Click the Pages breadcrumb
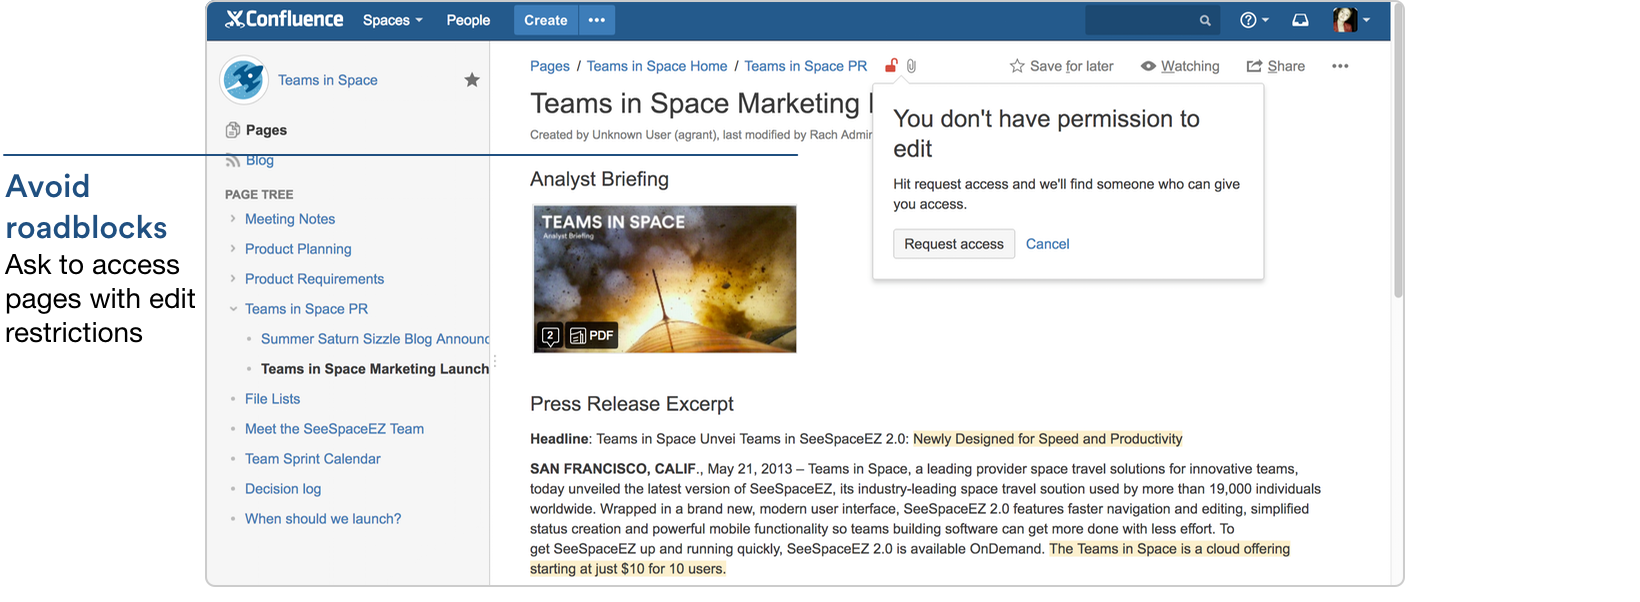1640x602 pixels. tap(550, 66)
